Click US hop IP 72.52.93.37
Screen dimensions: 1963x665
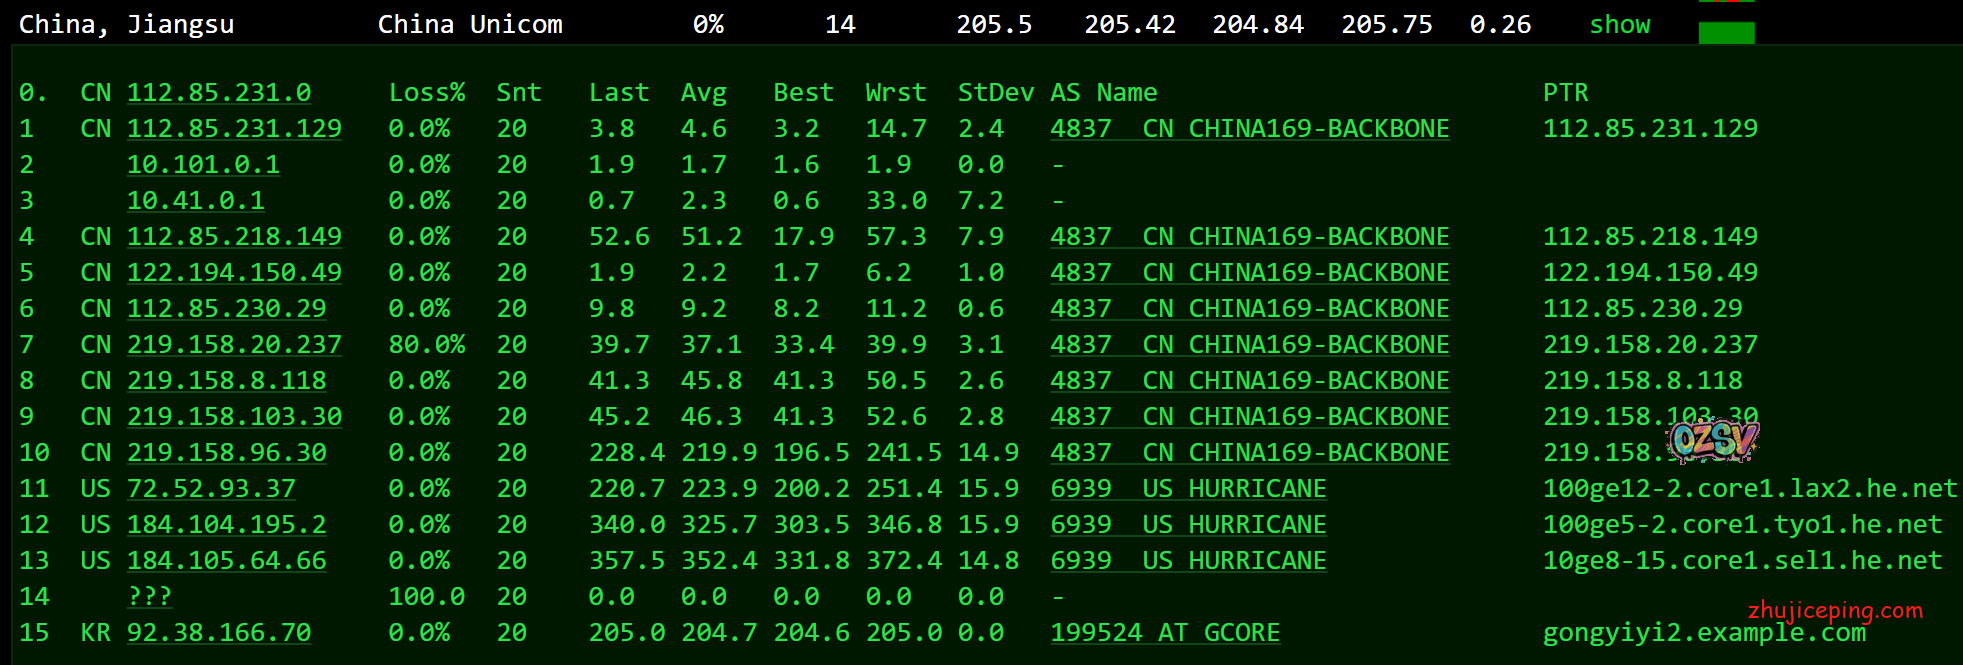coord(211,489)
